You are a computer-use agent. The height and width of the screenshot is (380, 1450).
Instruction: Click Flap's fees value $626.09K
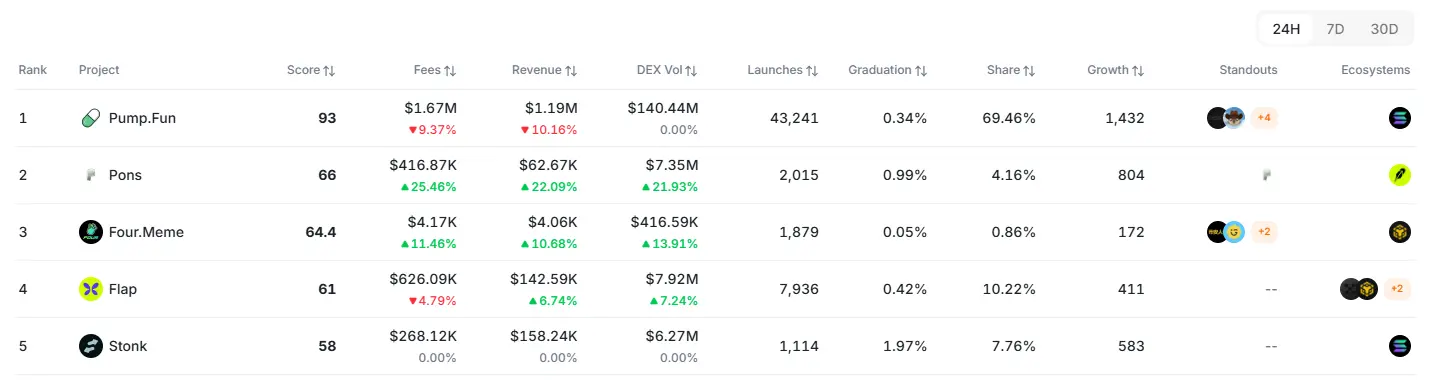pos(423,278)
